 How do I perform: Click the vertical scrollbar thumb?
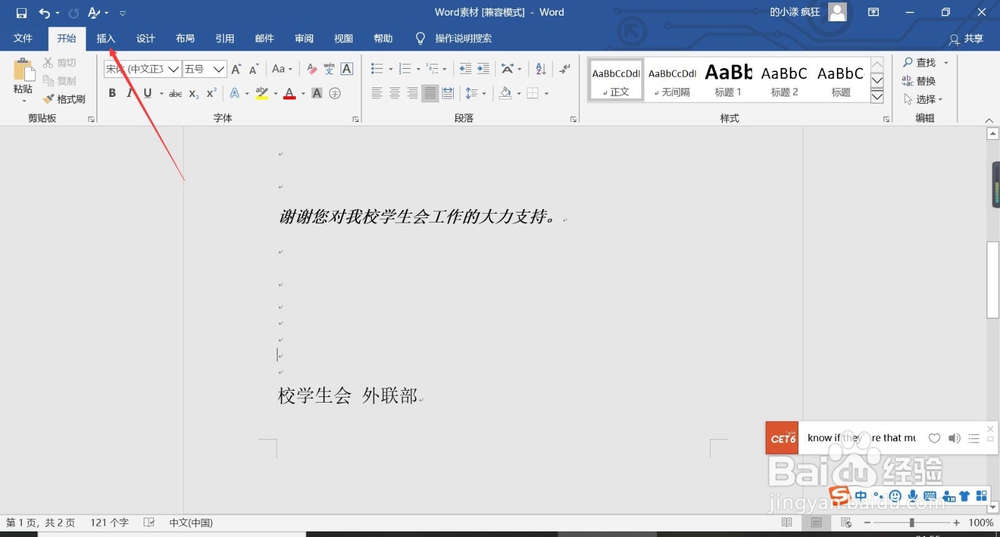992,279
